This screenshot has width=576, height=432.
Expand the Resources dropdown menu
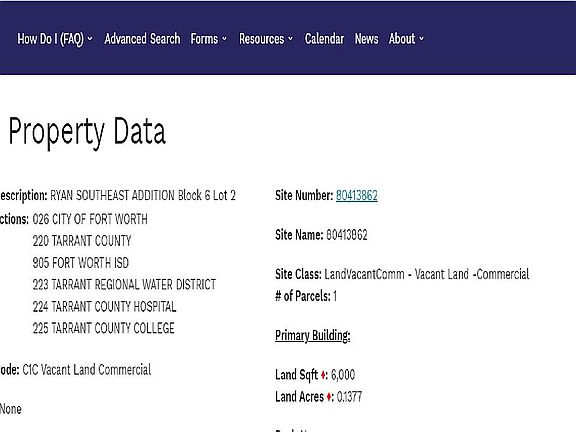[266, 39]
